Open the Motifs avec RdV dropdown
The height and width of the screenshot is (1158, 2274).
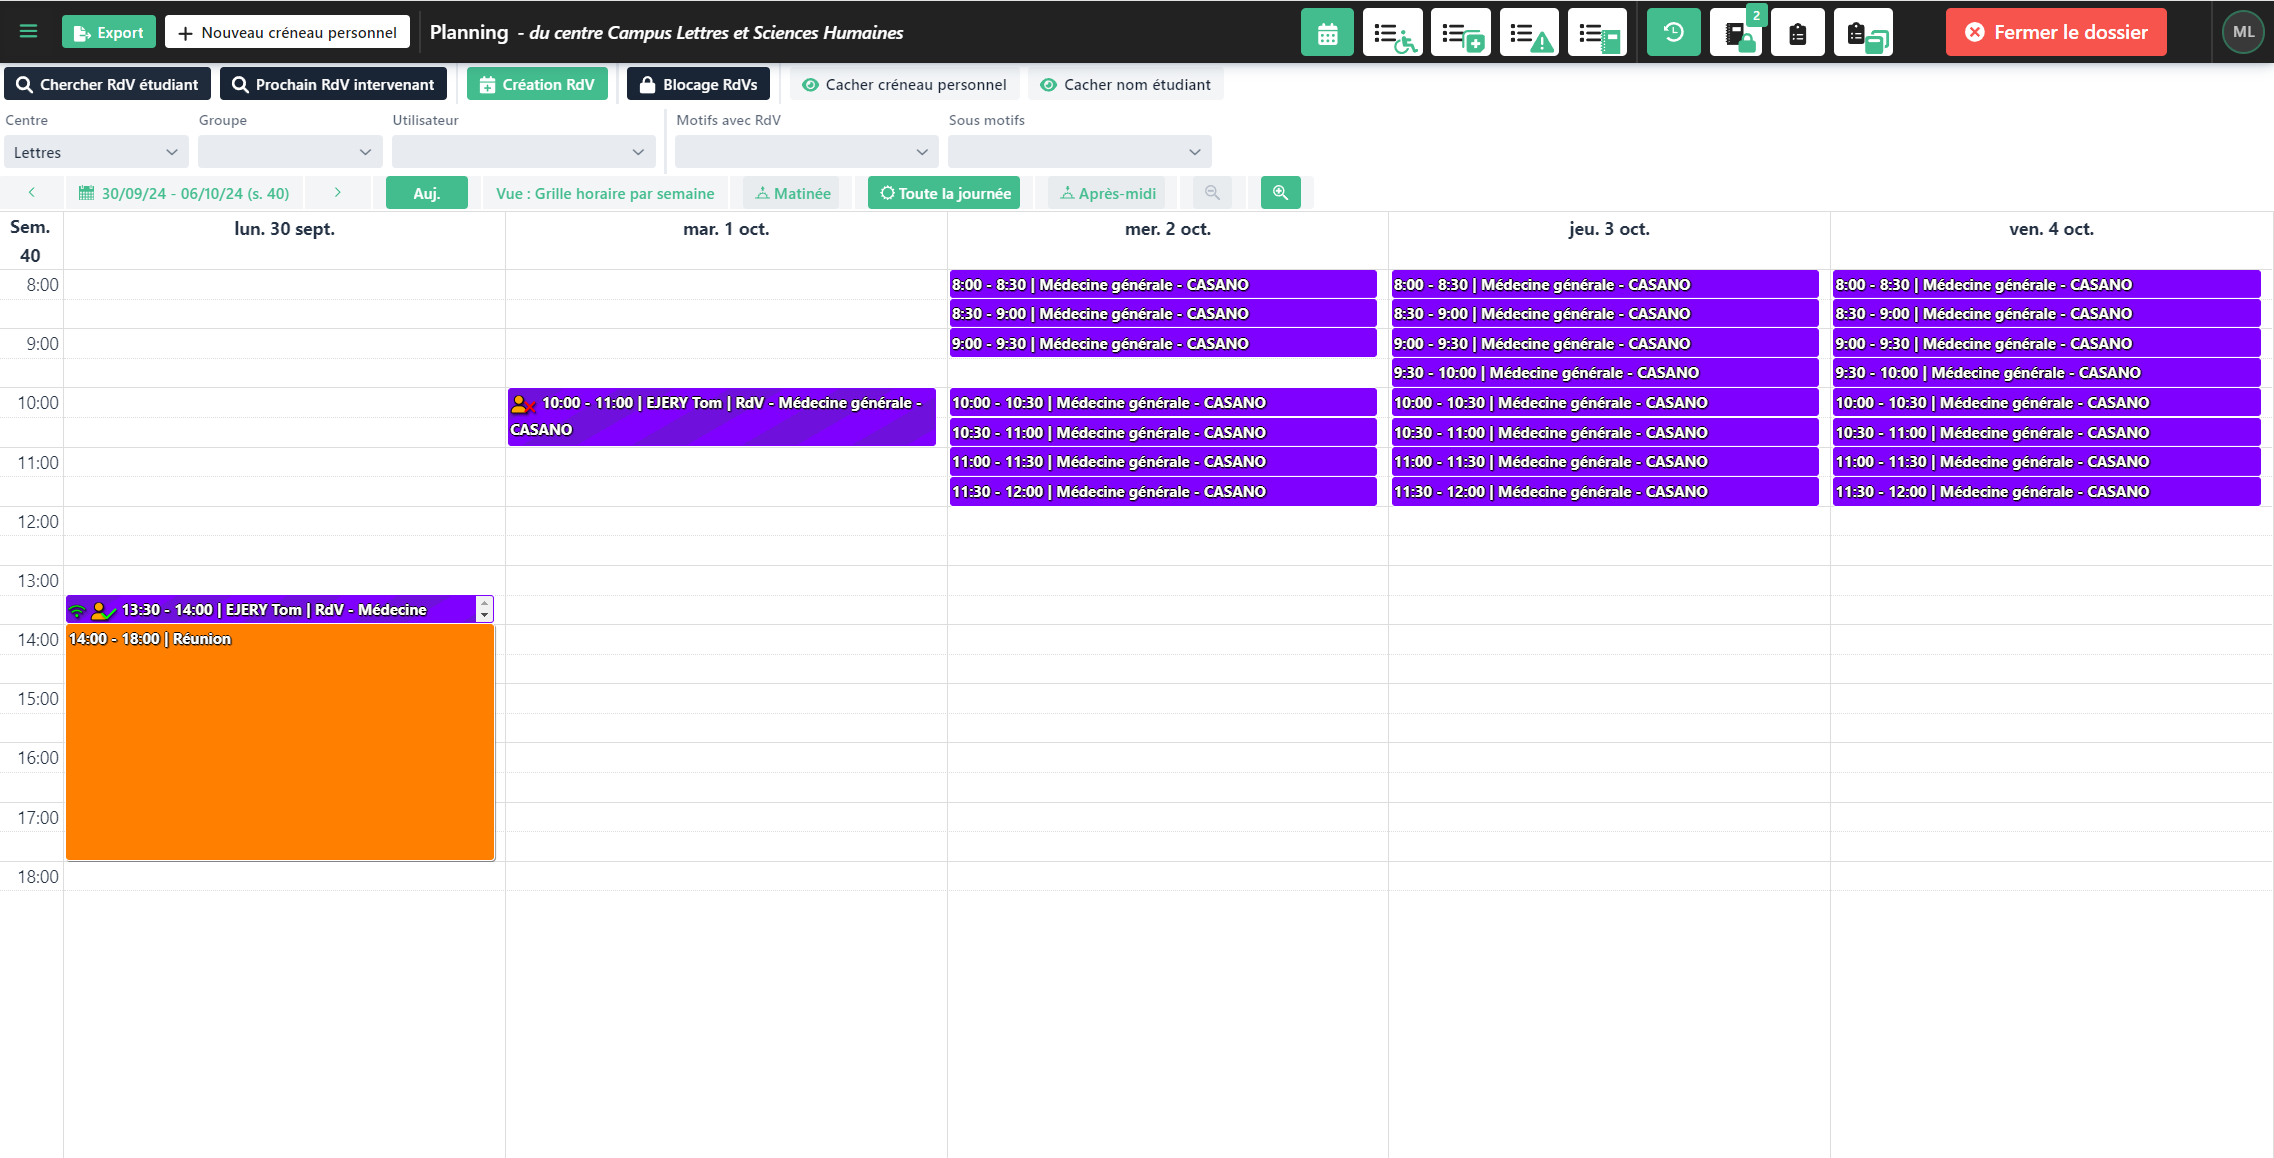click(806, 152)
